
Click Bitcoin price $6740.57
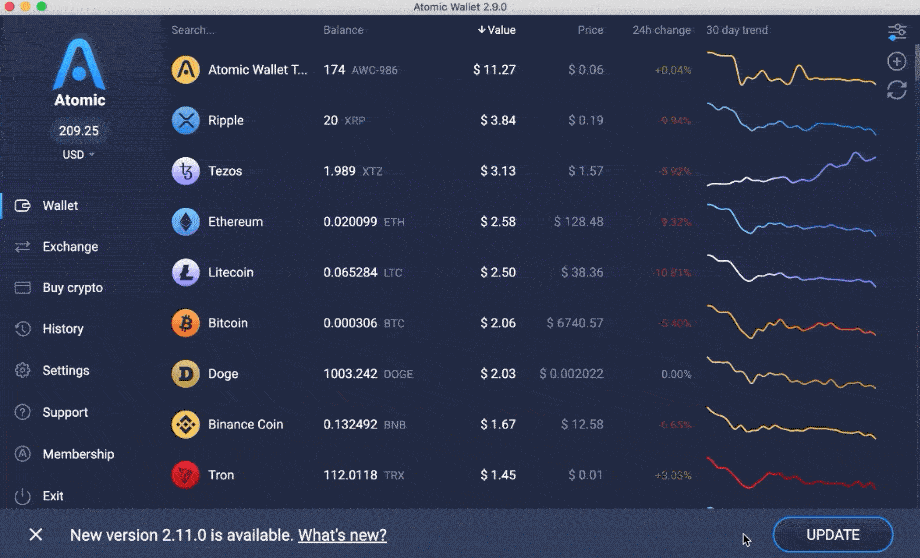[574, 323]
